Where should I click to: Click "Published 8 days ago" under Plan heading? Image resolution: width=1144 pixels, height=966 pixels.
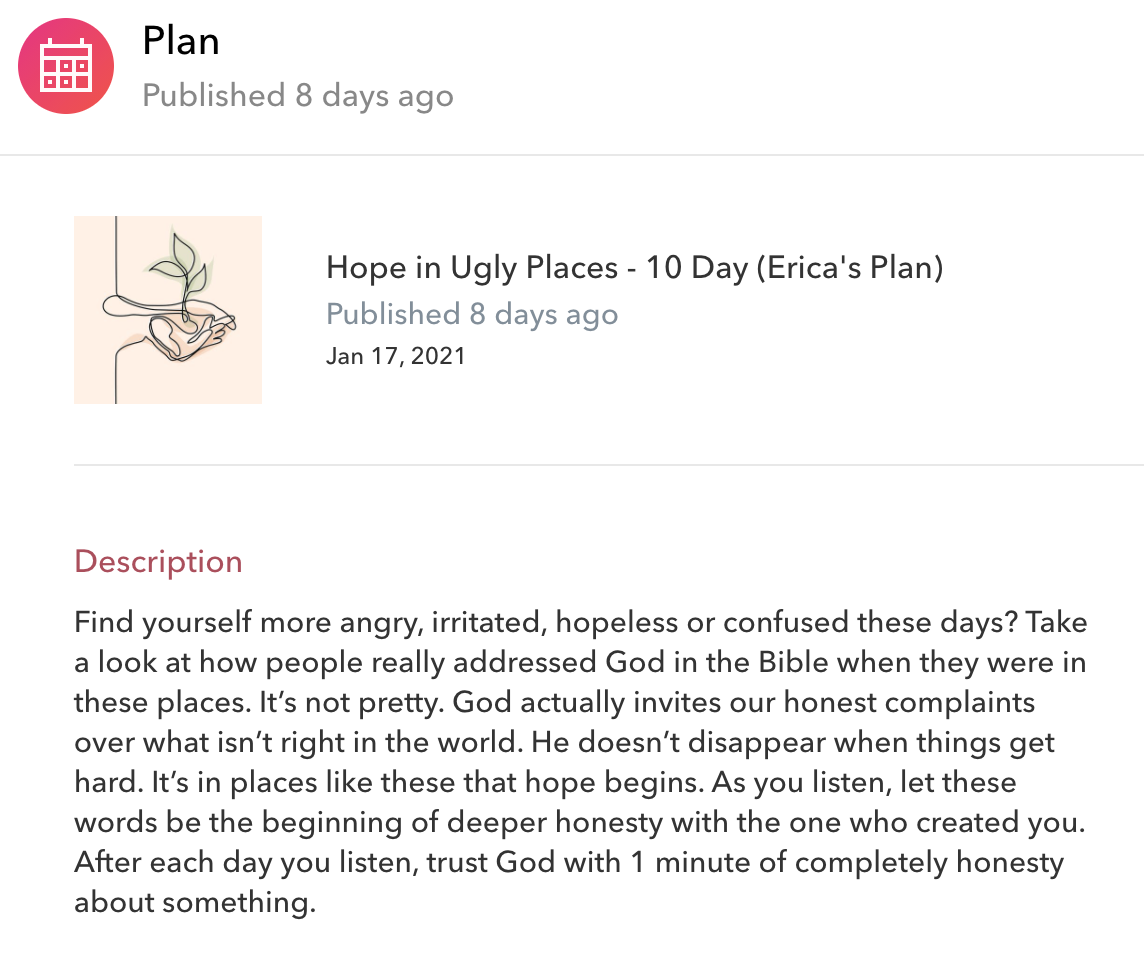coord(298,96)
